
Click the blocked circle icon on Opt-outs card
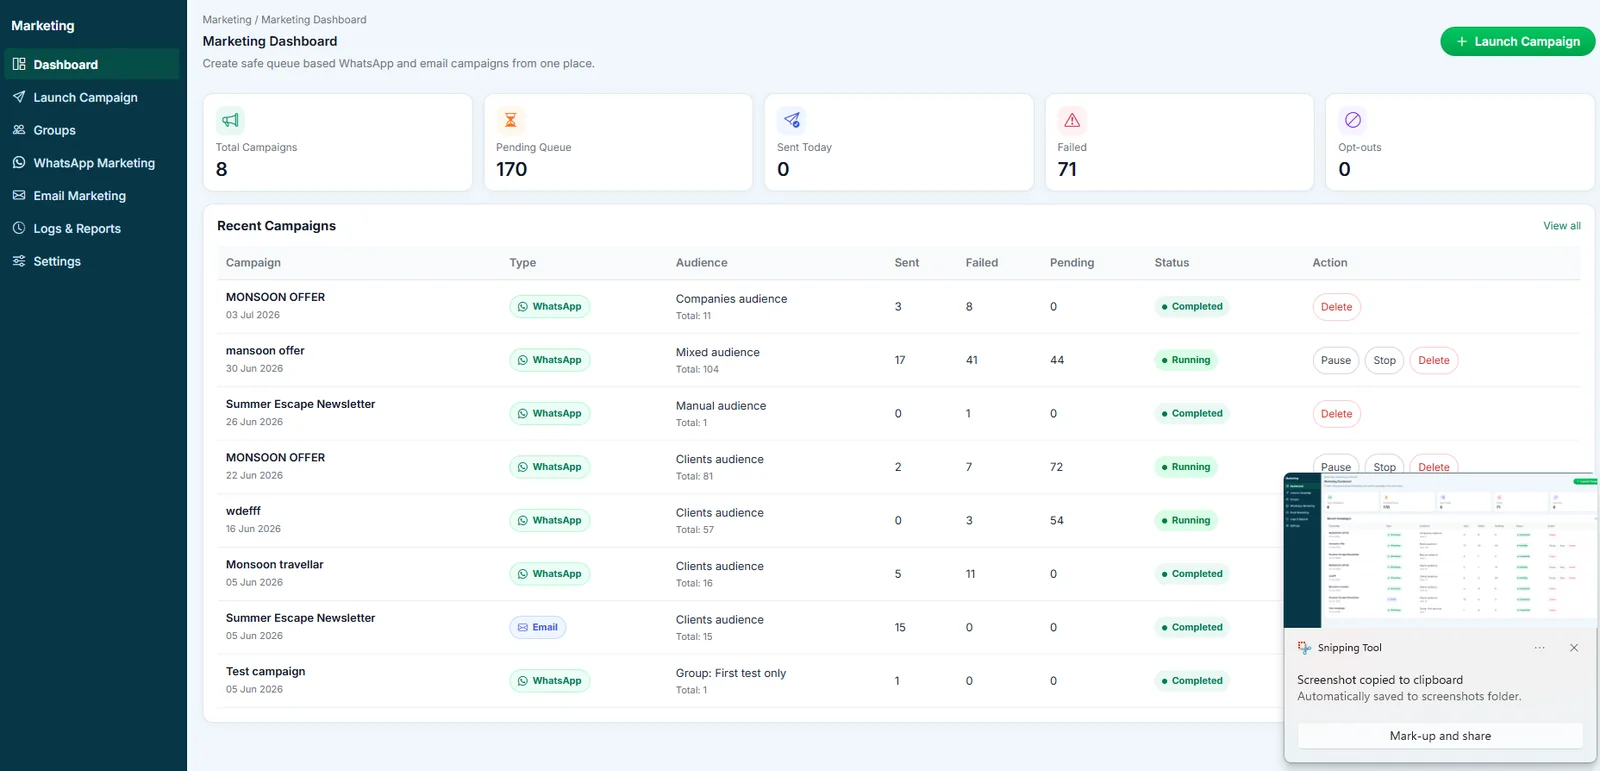(1353, 120)
